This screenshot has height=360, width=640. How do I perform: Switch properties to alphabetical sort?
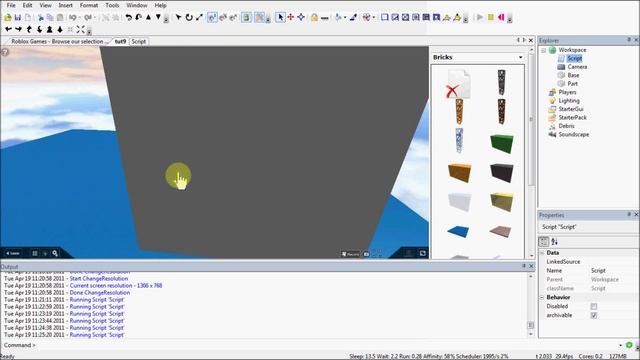coord(554,242)
